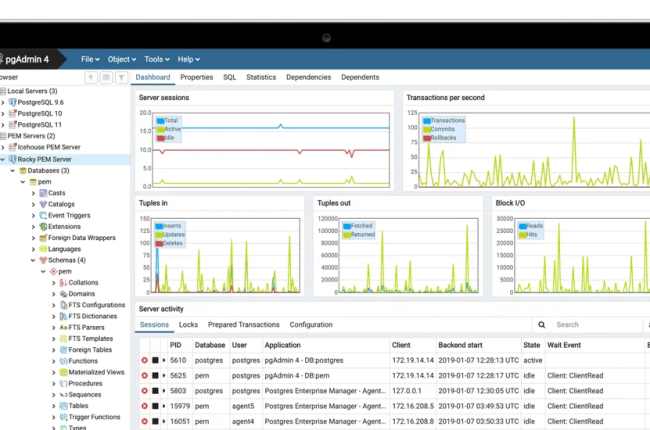Viewport: 650px width, 430px height.
Task: Open the Prepared Transactions tab
Action: point(244,325)
